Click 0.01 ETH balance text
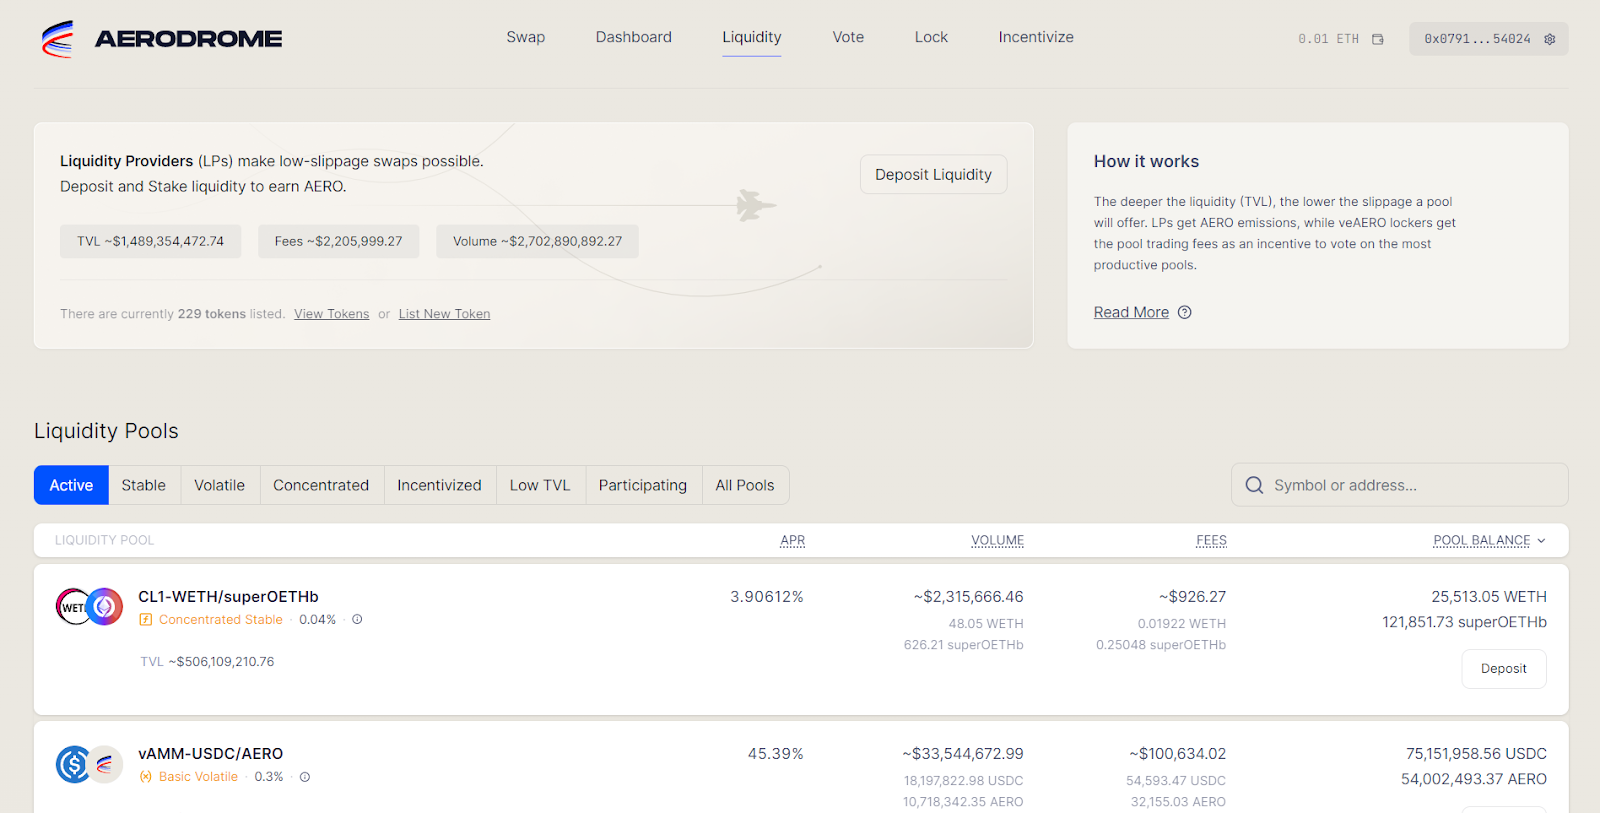Screen dimensions: 1600x813 (1329, 39)
